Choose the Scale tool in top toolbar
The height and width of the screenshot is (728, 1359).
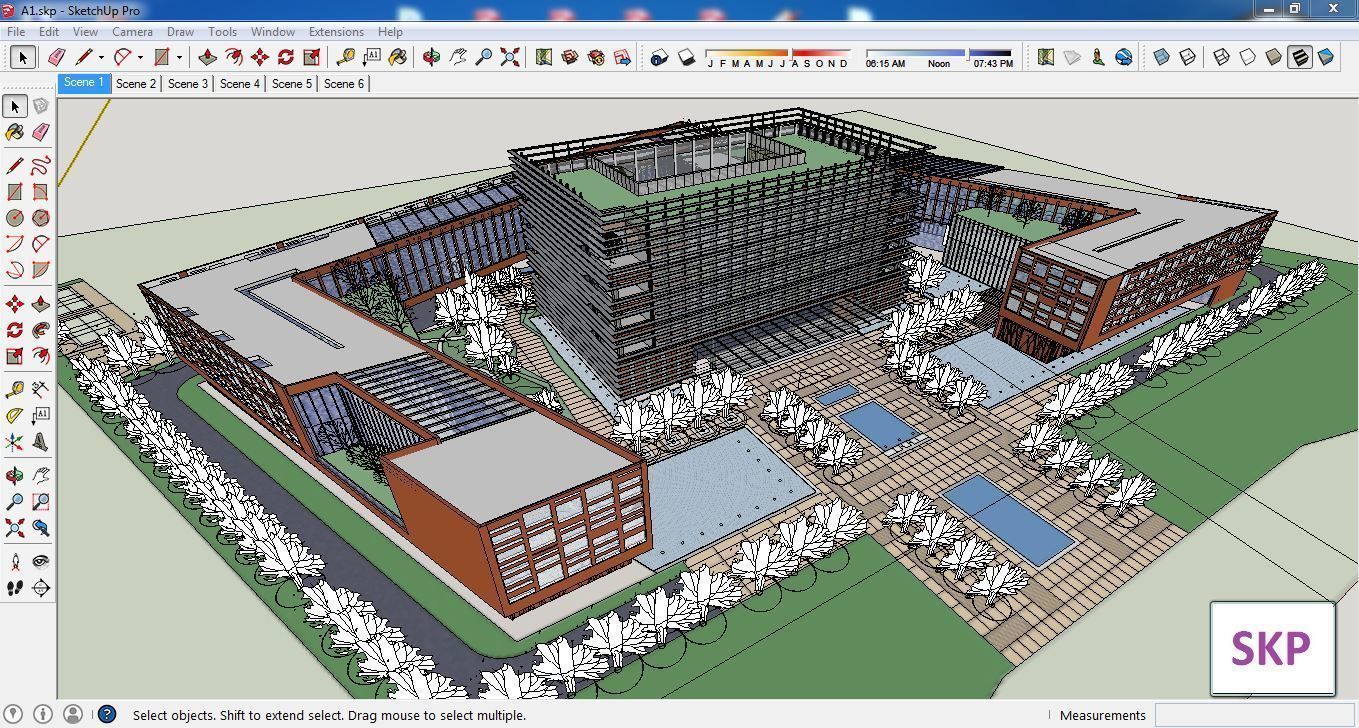pos(311,57)
